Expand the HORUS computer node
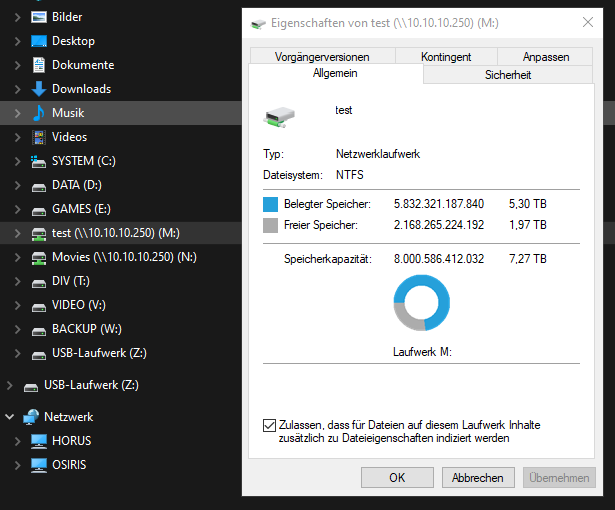 click(x=17, y=441)
